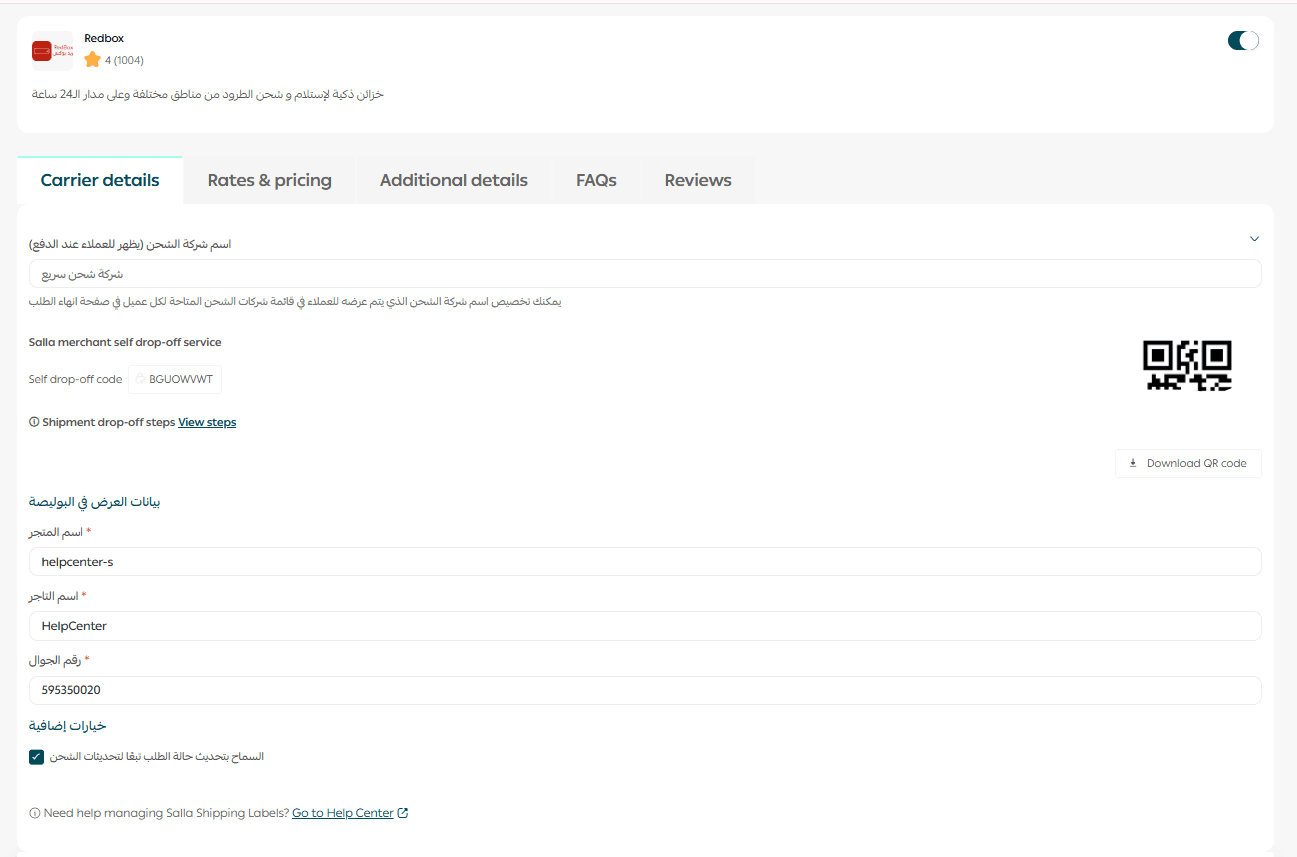Follow the Go to Help Center link
The width and height of the screenshot is (1297, 857).
(343, 814)
